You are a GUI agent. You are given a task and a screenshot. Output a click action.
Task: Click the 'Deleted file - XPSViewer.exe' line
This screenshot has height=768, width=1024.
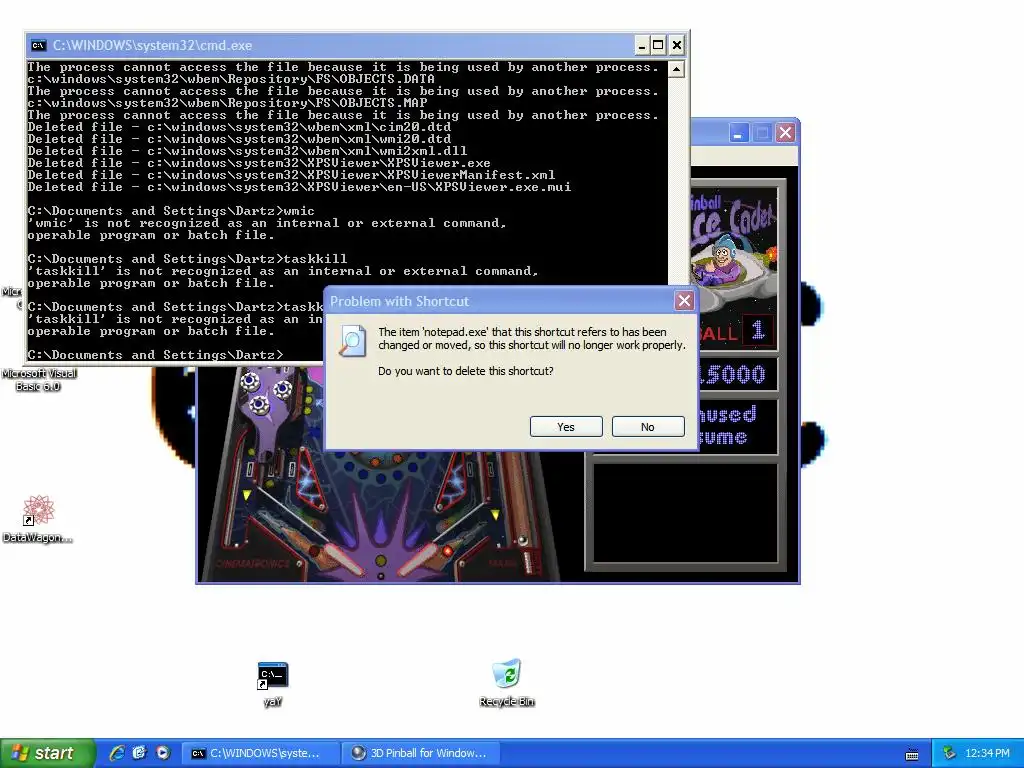coord(259,163)
